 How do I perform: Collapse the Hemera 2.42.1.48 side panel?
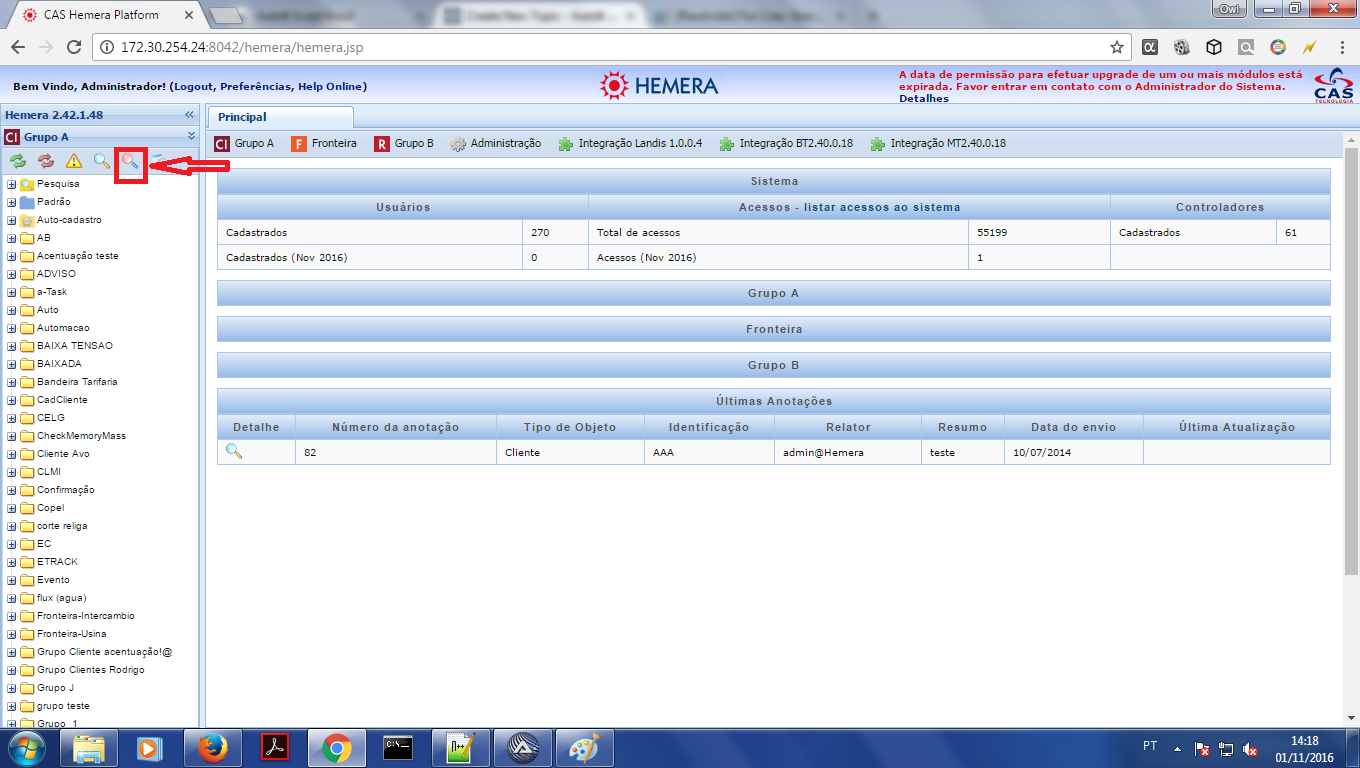[189, 115]
